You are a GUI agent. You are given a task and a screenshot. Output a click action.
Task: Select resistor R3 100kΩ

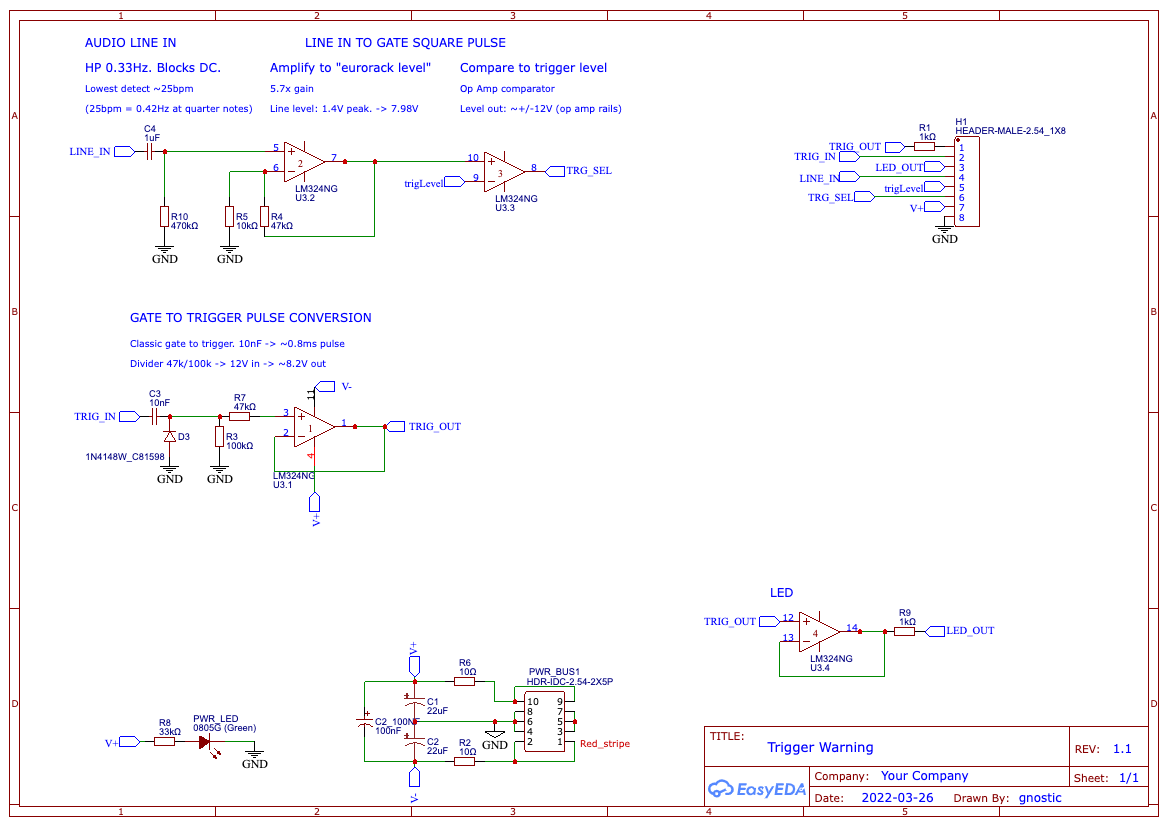tap(219, 437)
